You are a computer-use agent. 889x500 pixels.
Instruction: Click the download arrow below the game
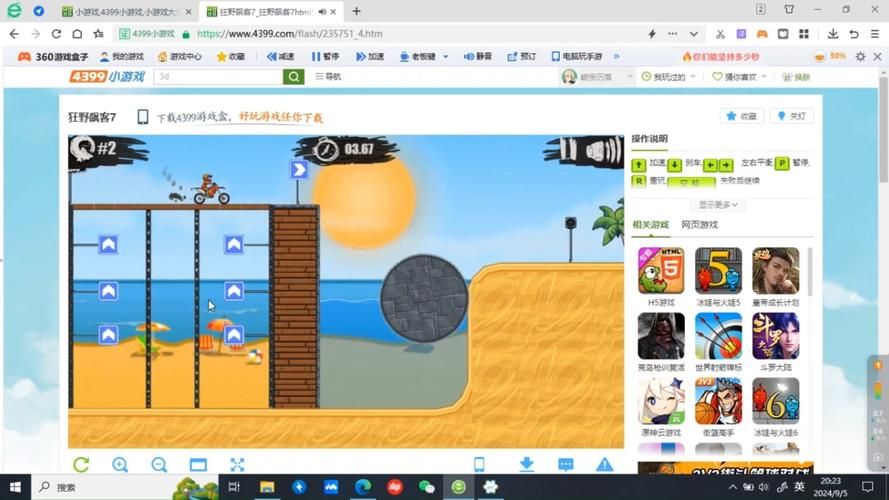[527, 464]
